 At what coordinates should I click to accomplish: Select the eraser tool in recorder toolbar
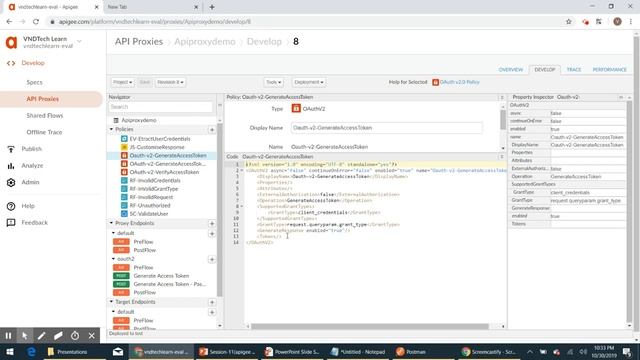pos(58,336)
